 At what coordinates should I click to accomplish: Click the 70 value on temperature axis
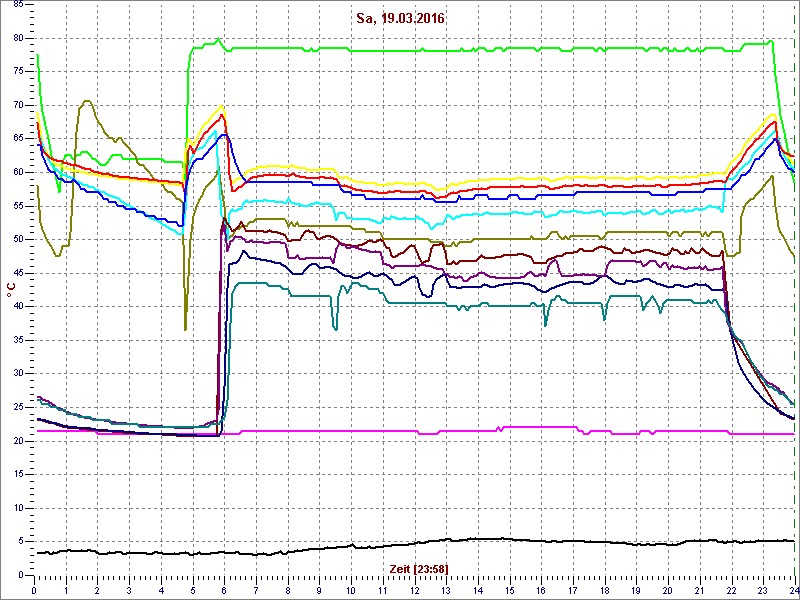tap(17, 105)
